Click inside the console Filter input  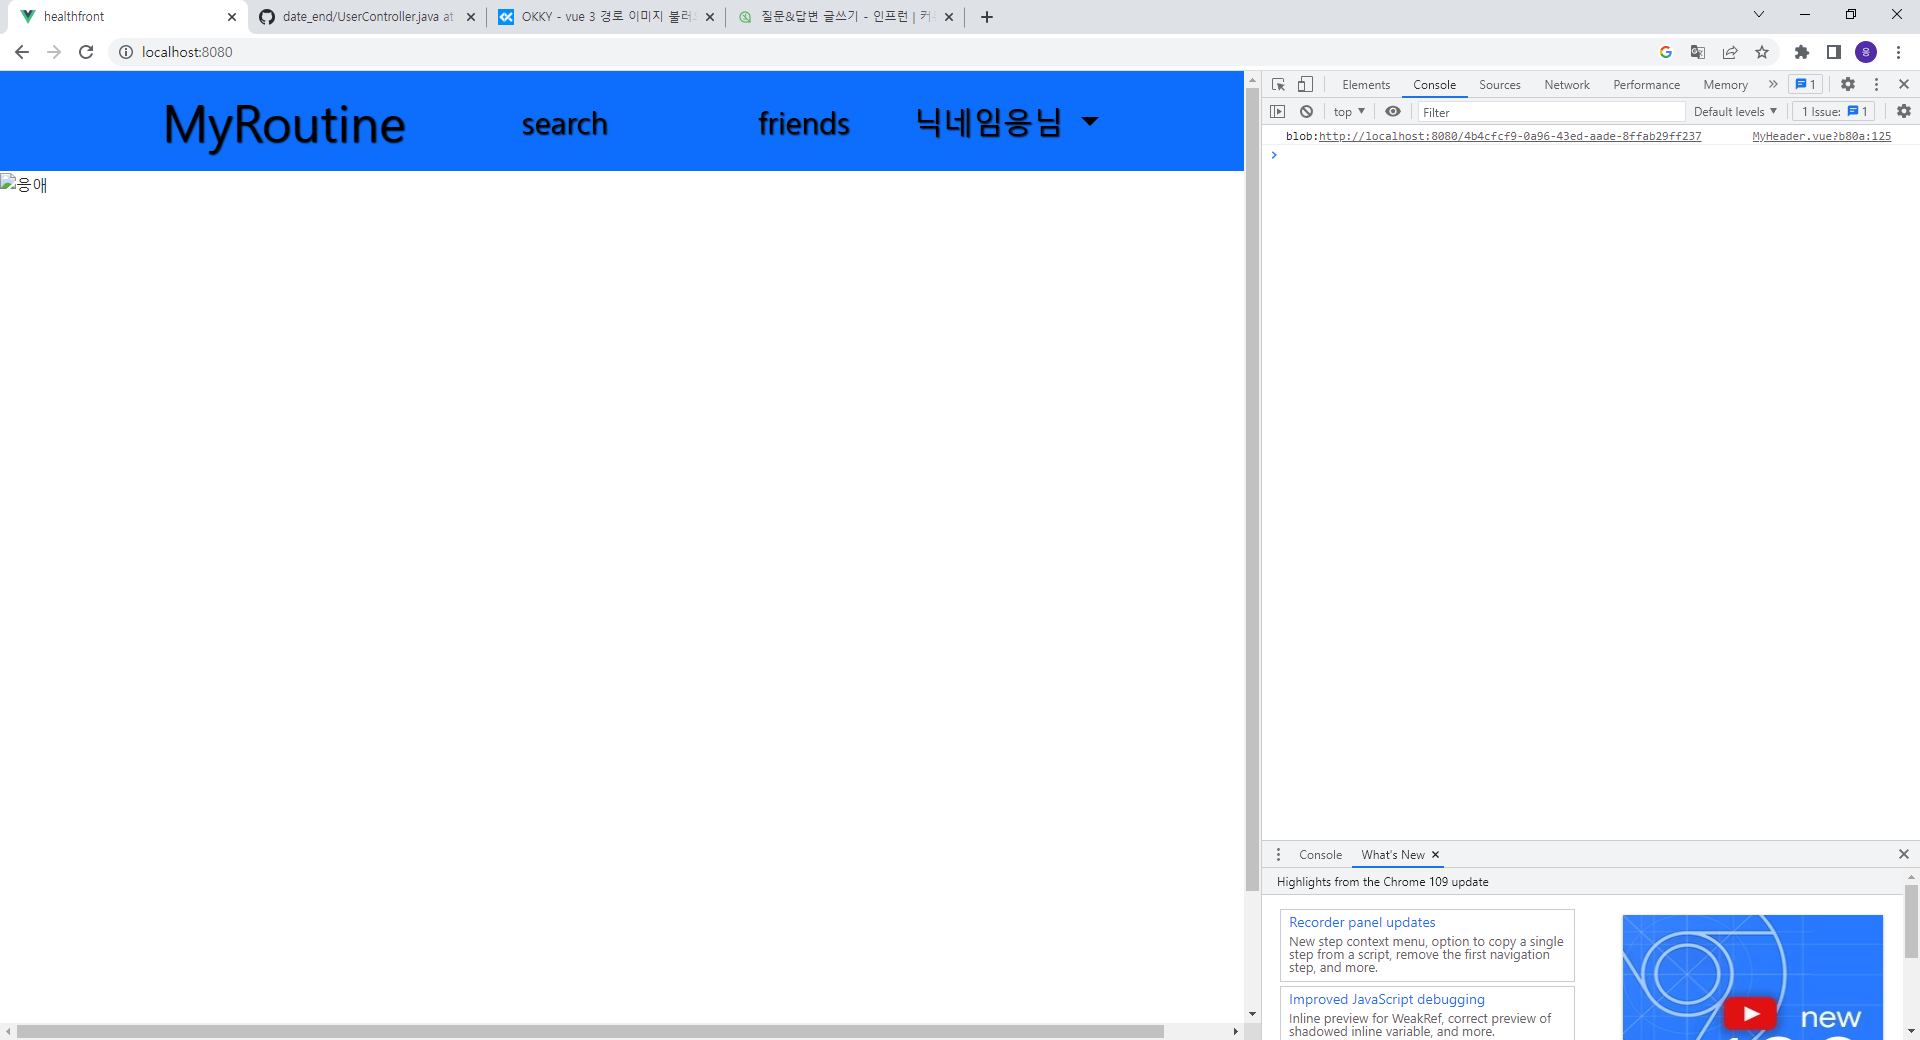[x=1550, y=111]
